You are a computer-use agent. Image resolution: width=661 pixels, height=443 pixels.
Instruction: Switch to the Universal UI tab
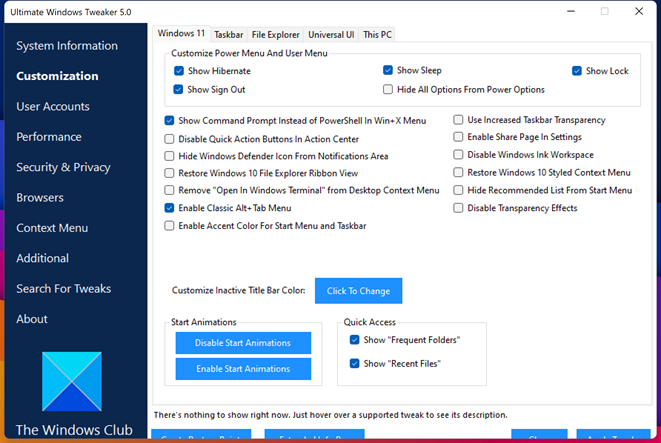(331, 35)
